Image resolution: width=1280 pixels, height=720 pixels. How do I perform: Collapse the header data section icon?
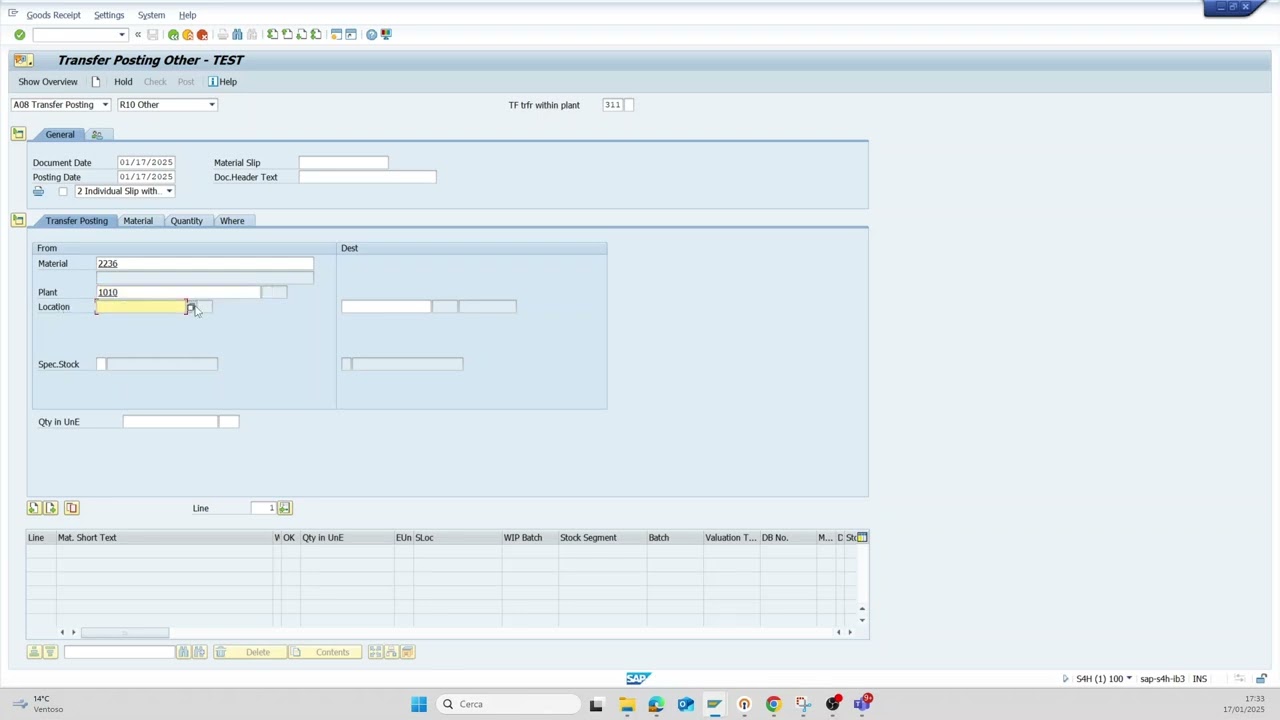18,134
